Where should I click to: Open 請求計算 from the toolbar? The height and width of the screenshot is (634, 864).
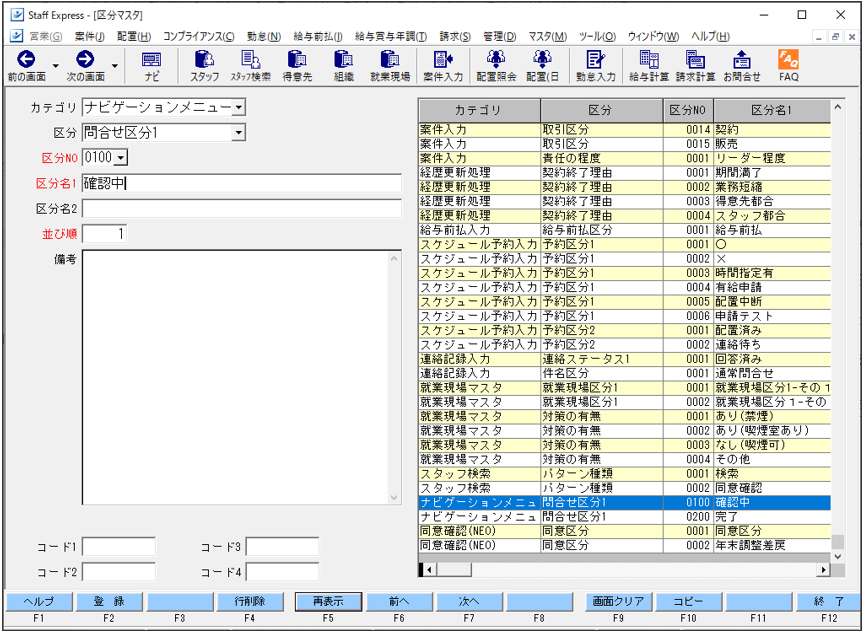tap(695, 66)
